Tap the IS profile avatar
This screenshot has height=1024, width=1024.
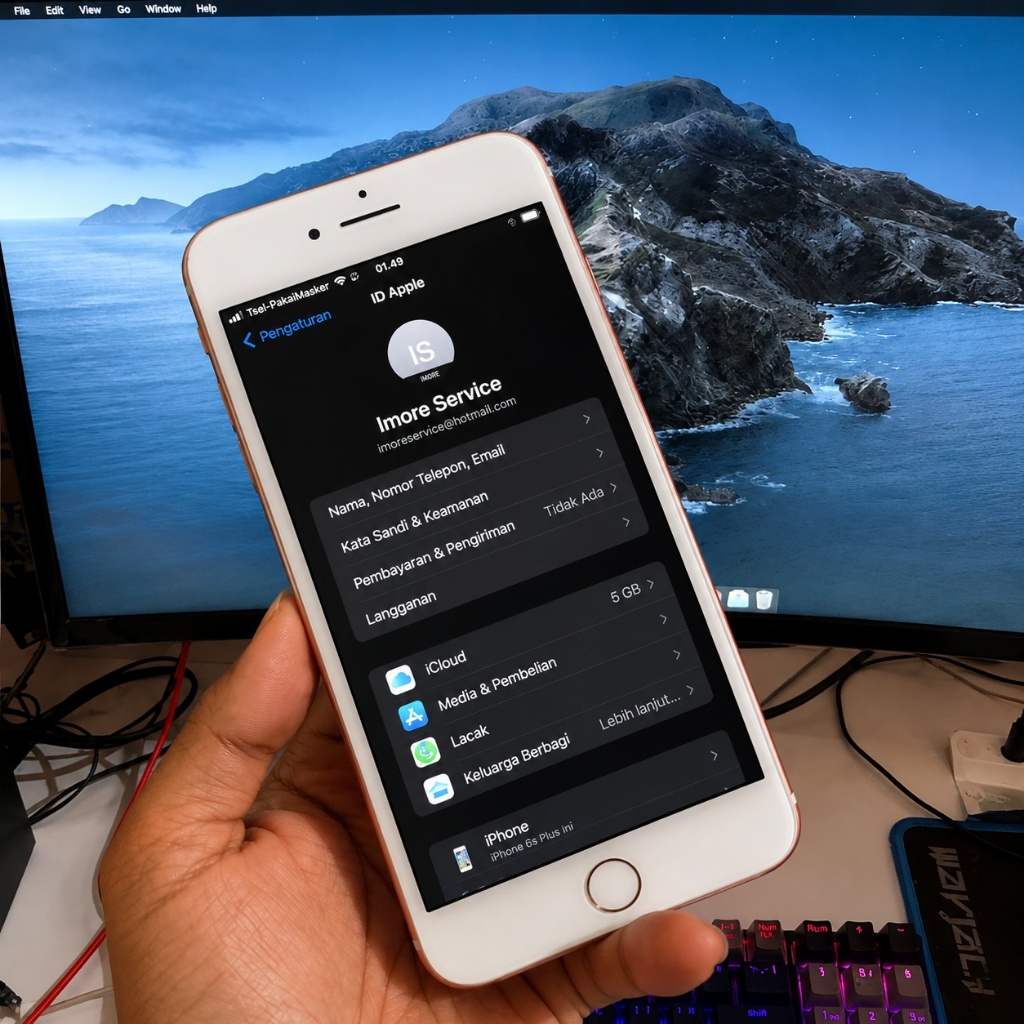click(421, 351)
